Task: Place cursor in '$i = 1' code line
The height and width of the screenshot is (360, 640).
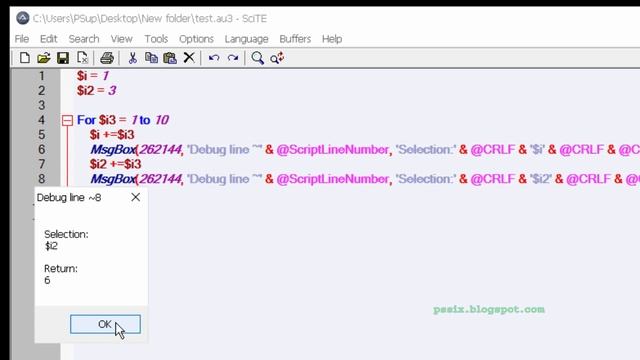Action: 93,76
